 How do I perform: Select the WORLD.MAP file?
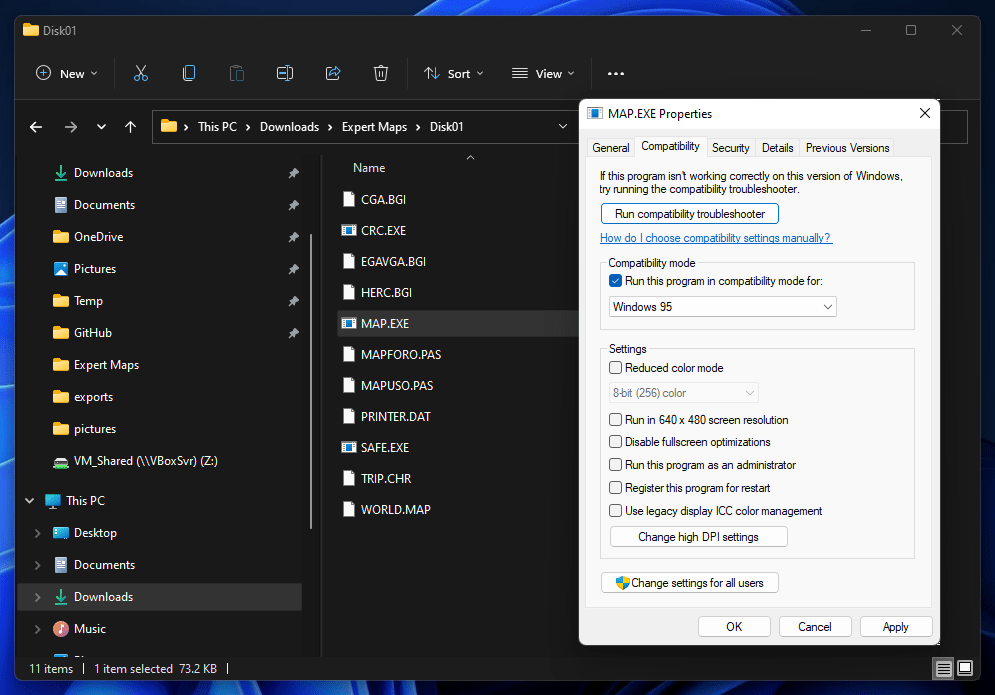coord(395,509)
